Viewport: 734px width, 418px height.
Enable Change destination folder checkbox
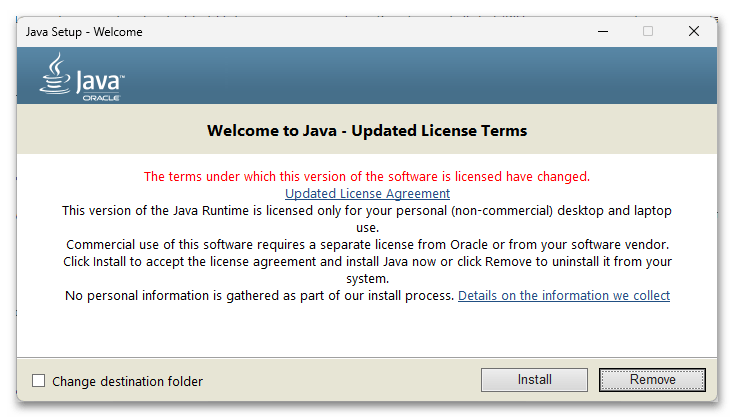[39, 381]
